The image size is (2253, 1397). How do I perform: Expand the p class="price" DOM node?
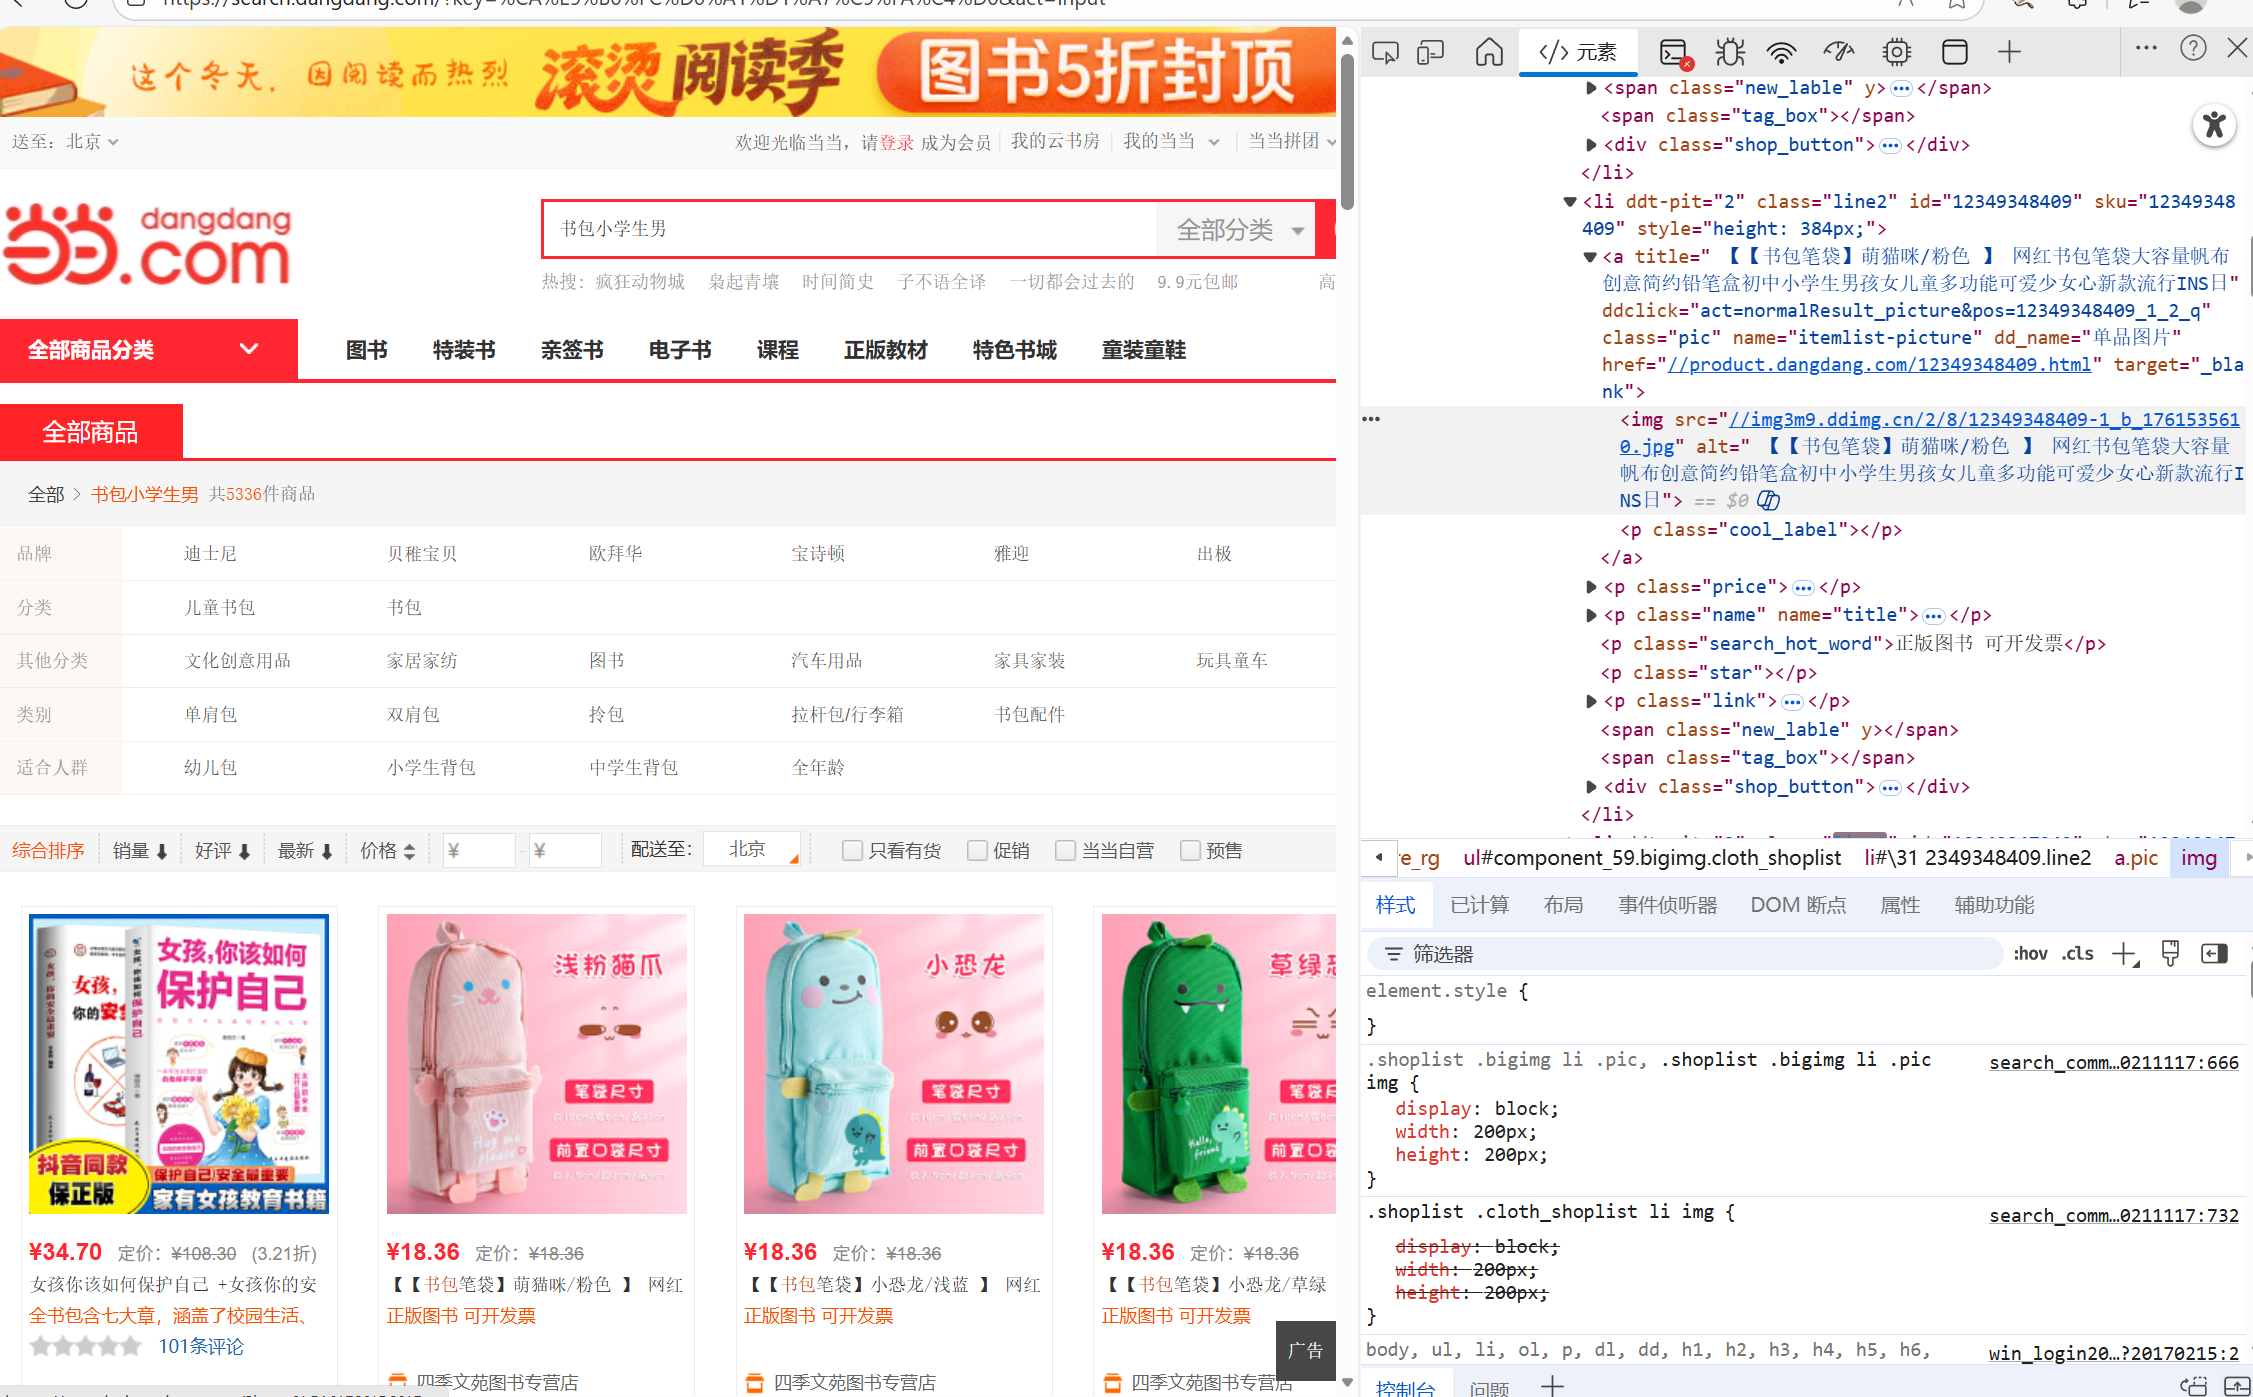tap(1591, 587)
